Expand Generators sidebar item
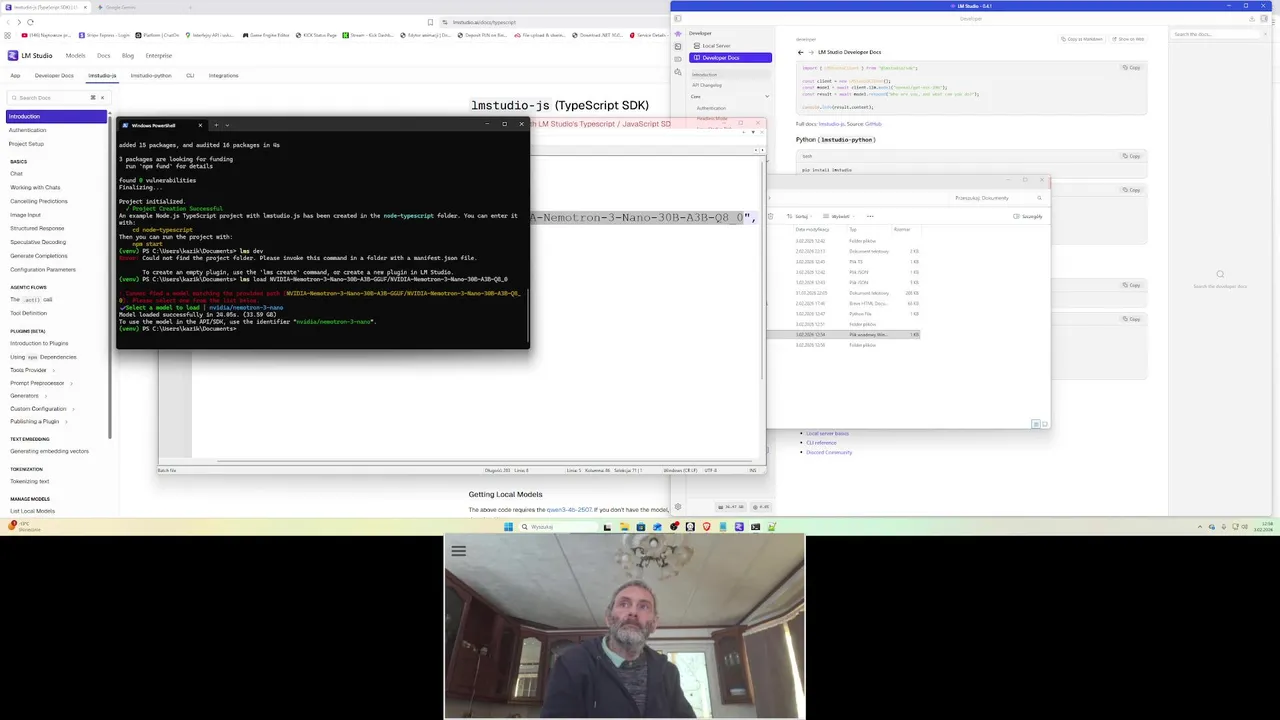This screenshot has width=1280, height=720. [47, 396]
